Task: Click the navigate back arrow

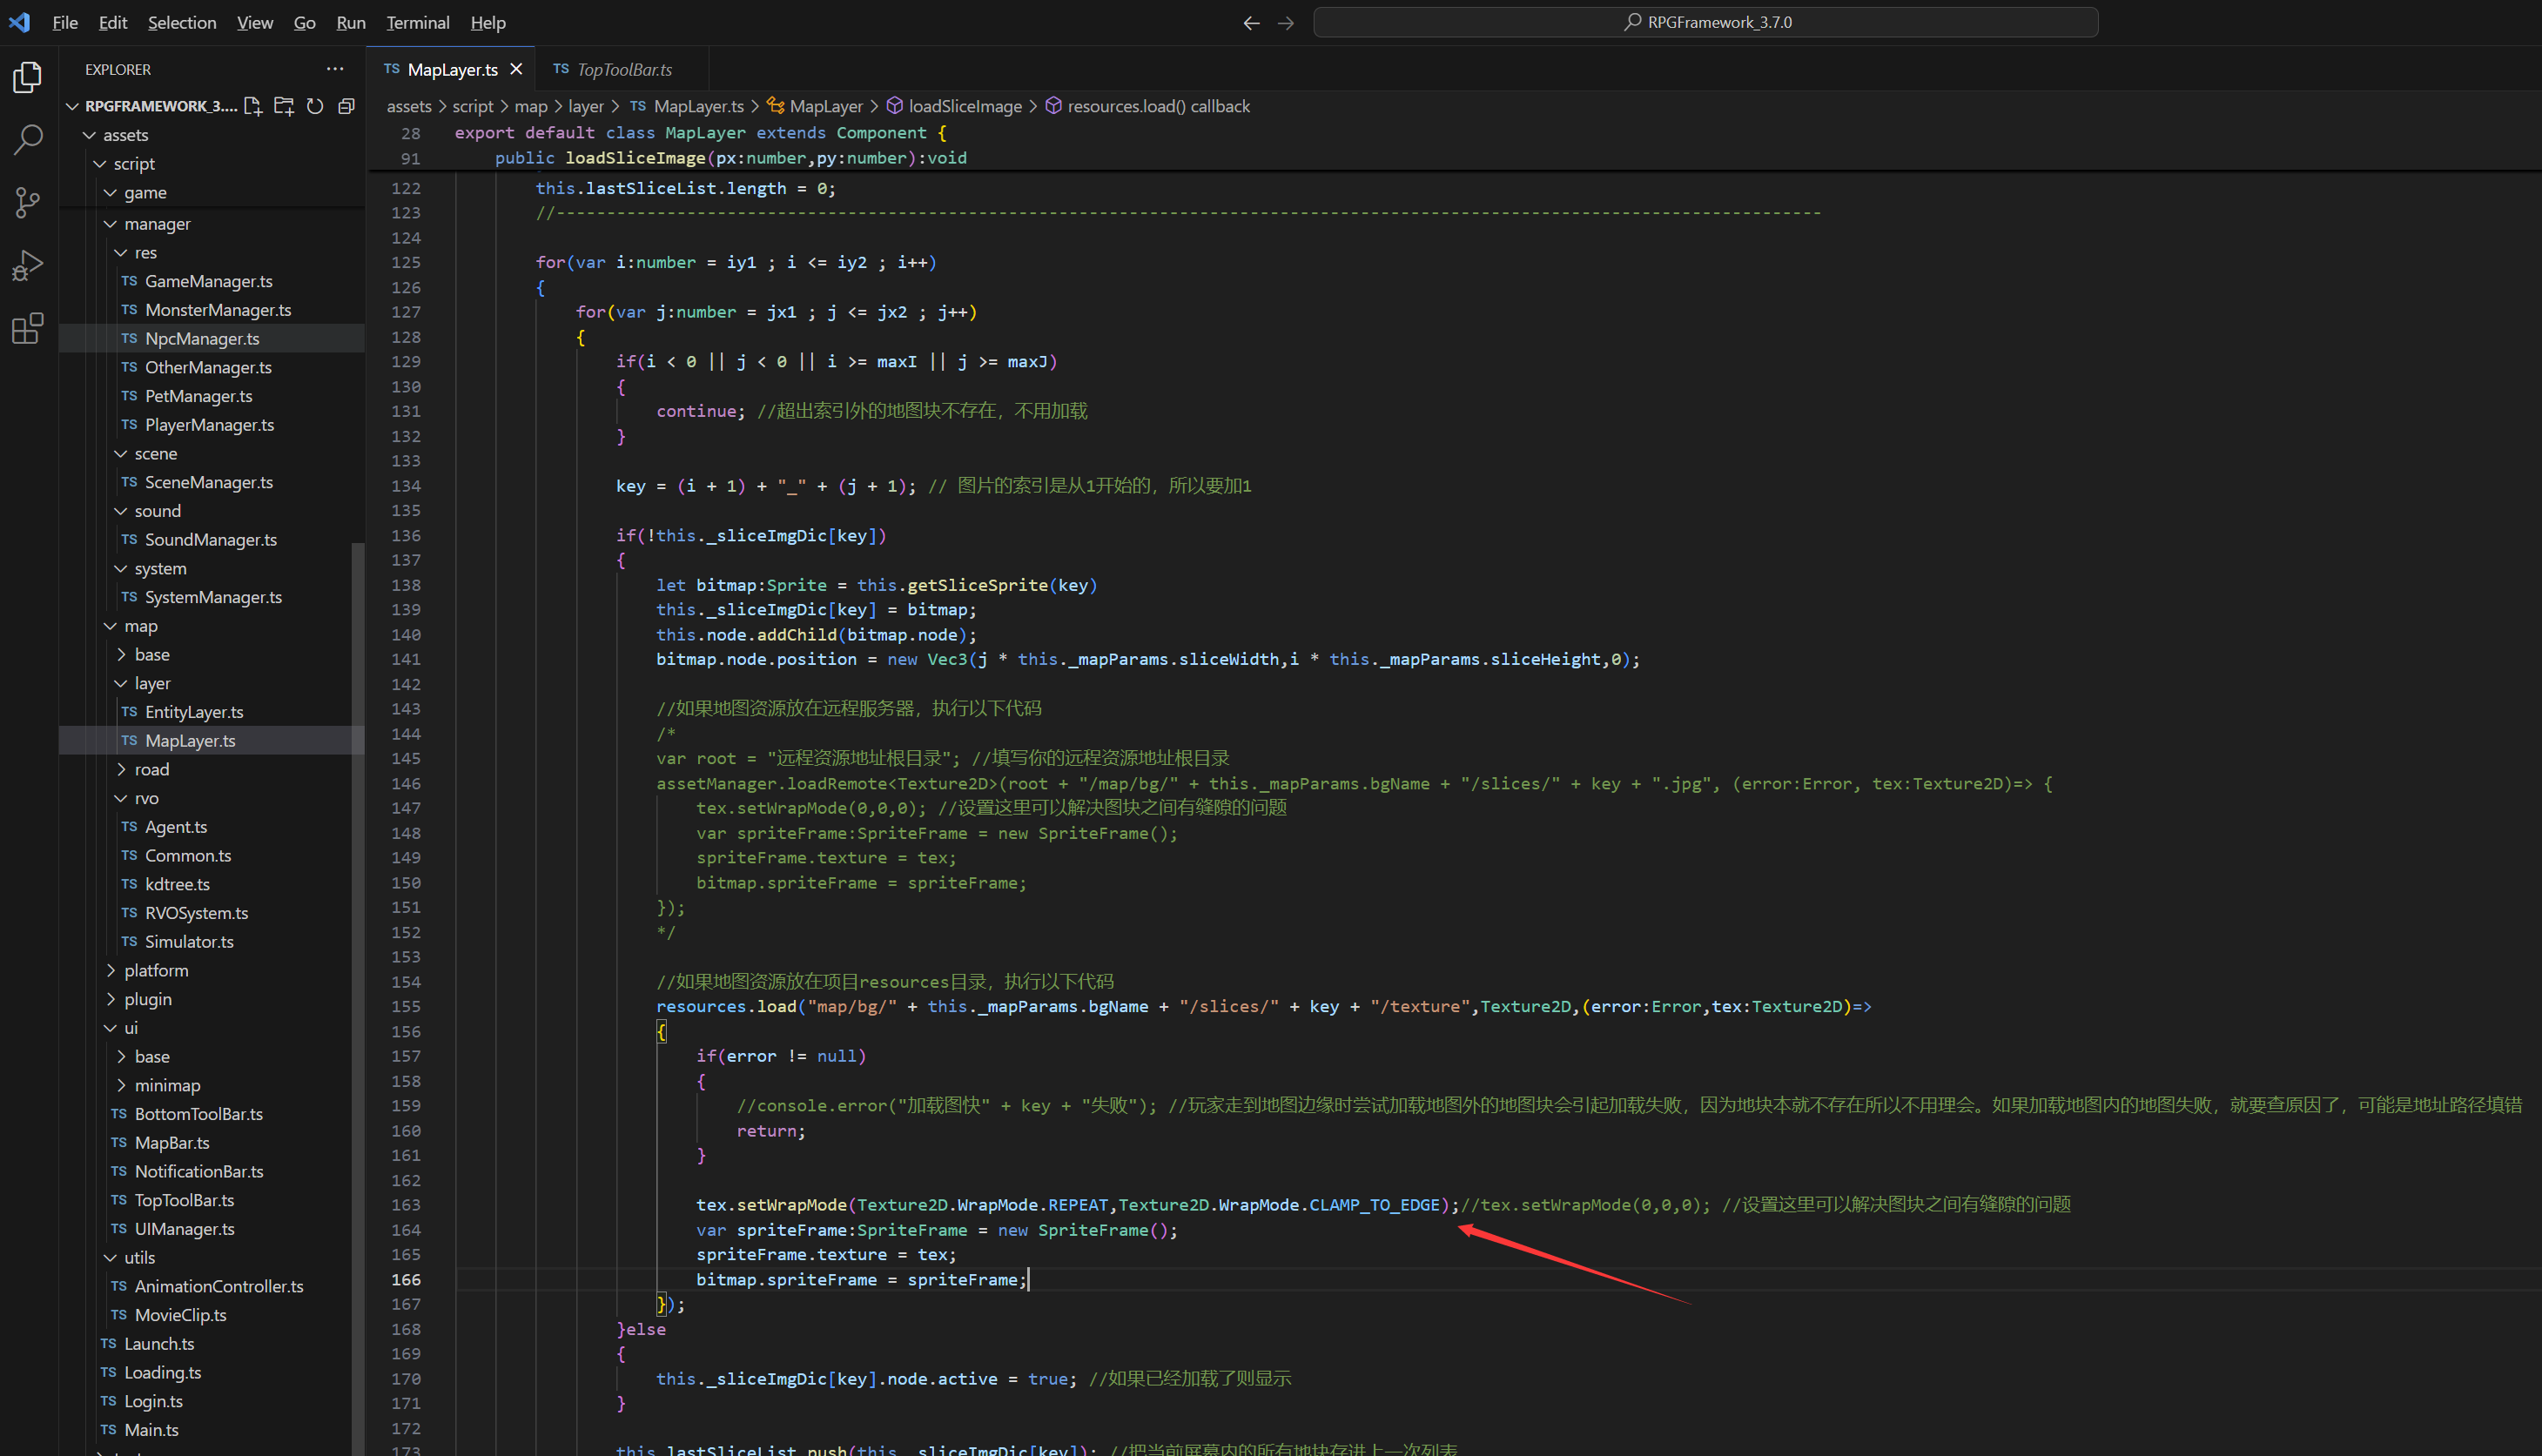Action: pos(1251,22)
